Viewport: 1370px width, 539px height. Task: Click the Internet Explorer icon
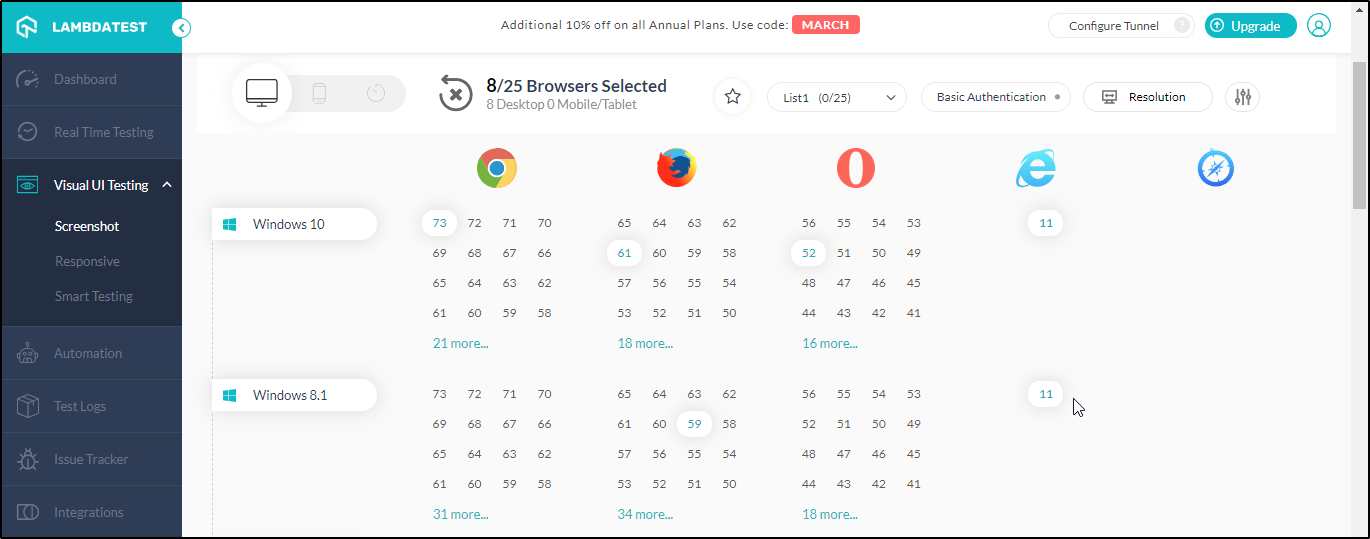(x=1035, y=168)
